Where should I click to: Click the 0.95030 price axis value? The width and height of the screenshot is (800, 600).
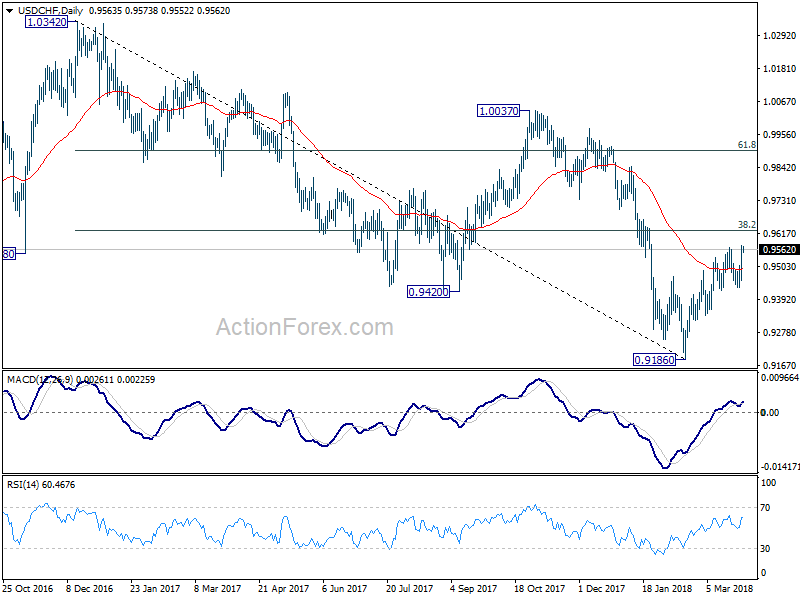779,266
